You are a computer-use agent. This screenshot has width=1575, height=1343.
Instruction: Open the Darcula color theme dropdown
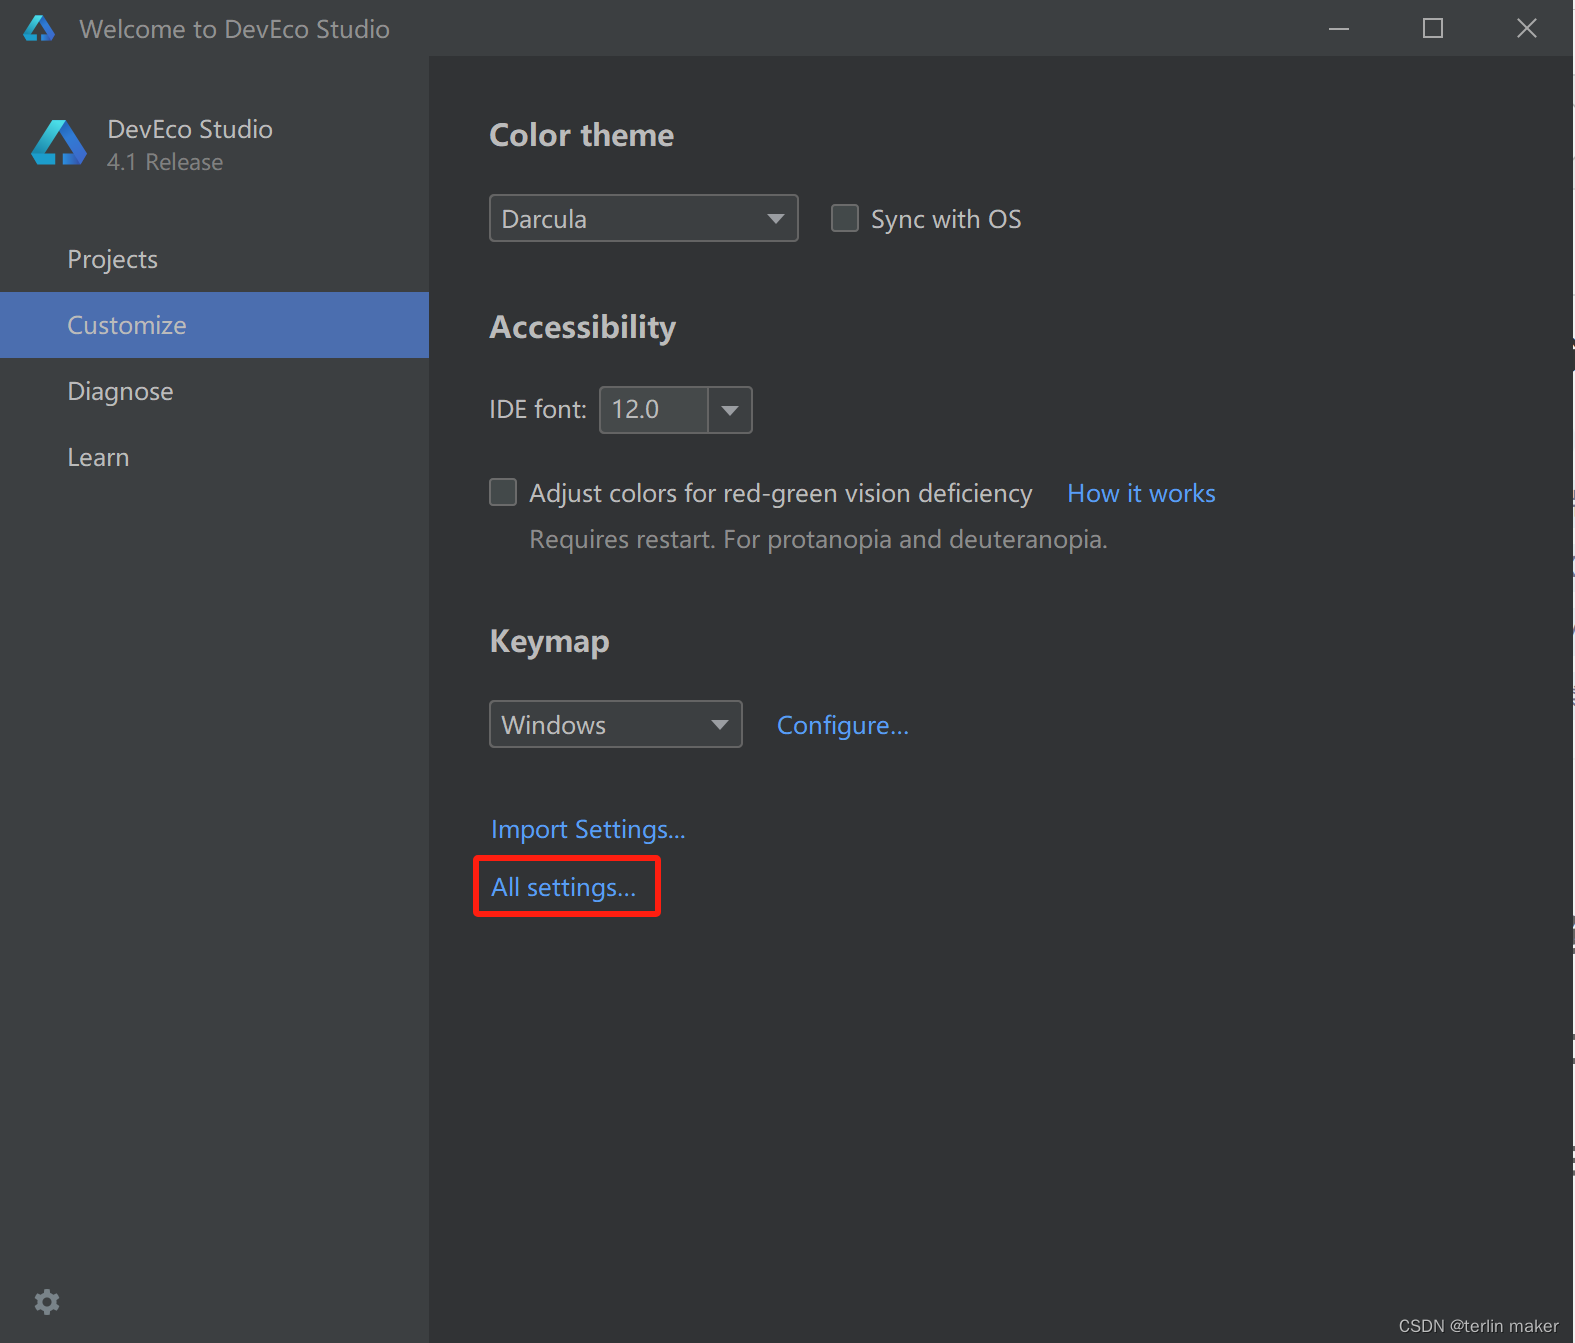coord(643,218)
